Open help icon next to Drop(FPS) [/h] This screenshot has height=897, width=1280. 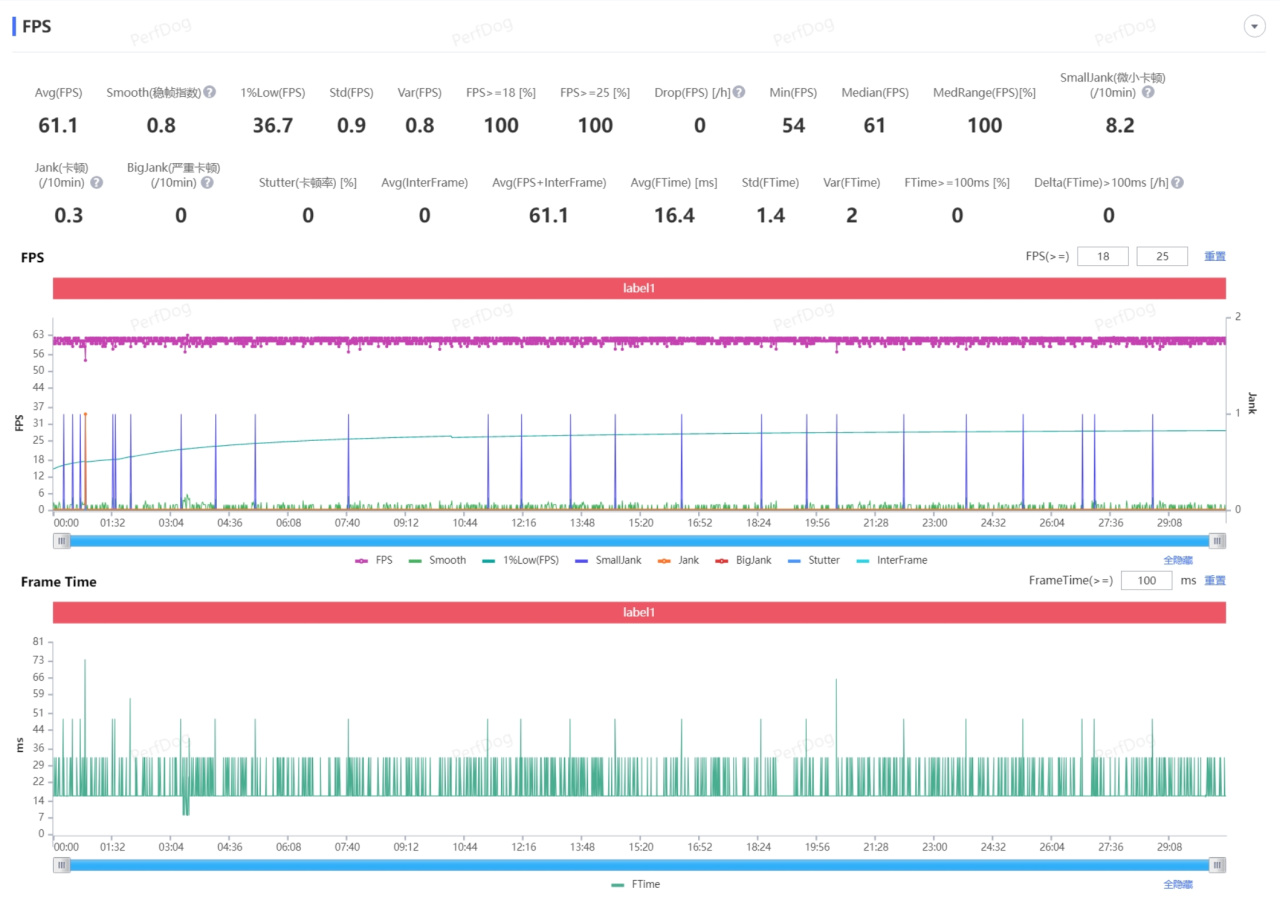[x=738, y=92]
